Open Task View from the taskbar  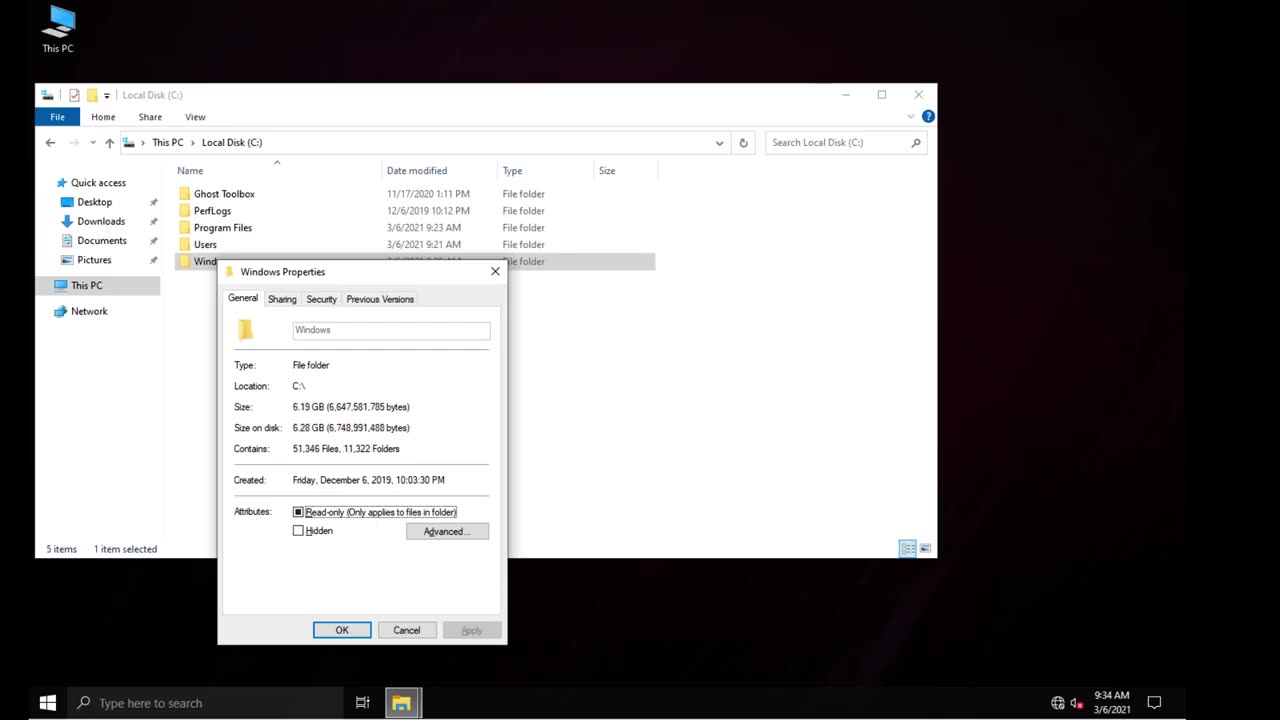pos(363,703)
